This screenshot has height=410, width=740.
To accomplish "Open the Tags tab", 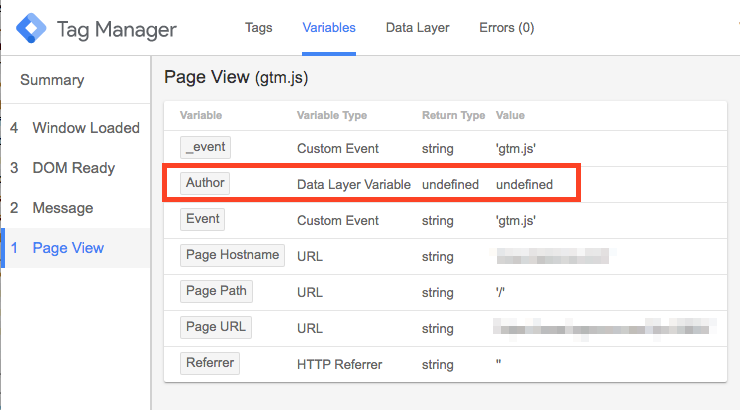I will point(258,27).
